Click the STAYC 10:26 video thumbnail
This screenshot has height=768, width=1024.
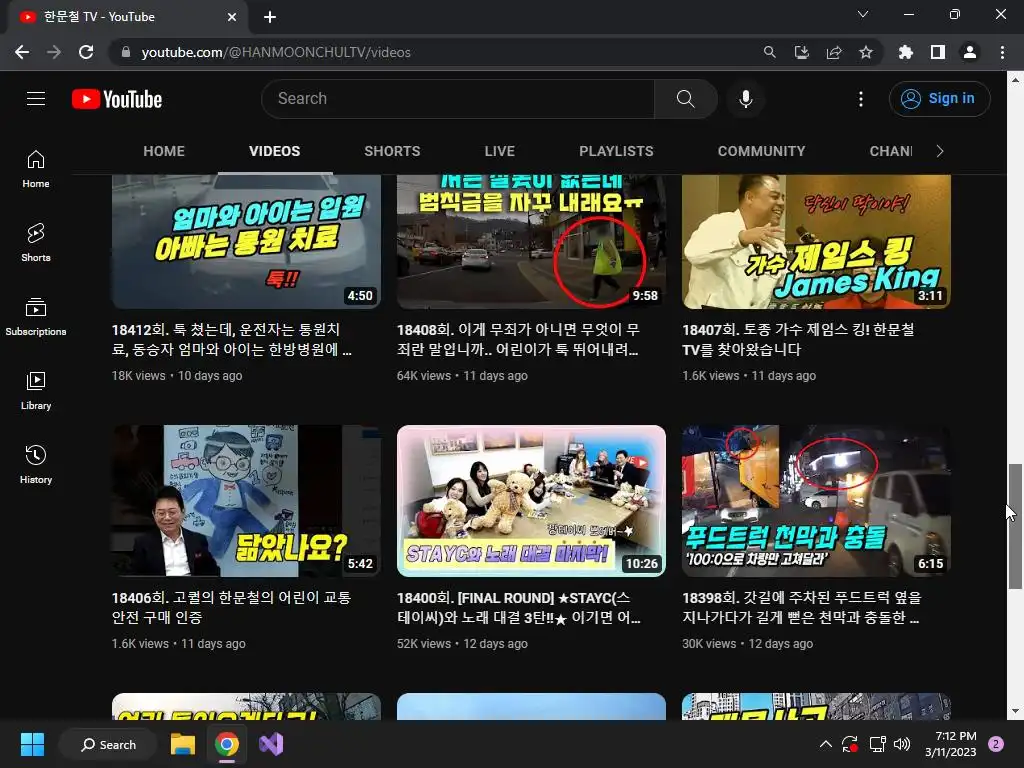(532, 501)
